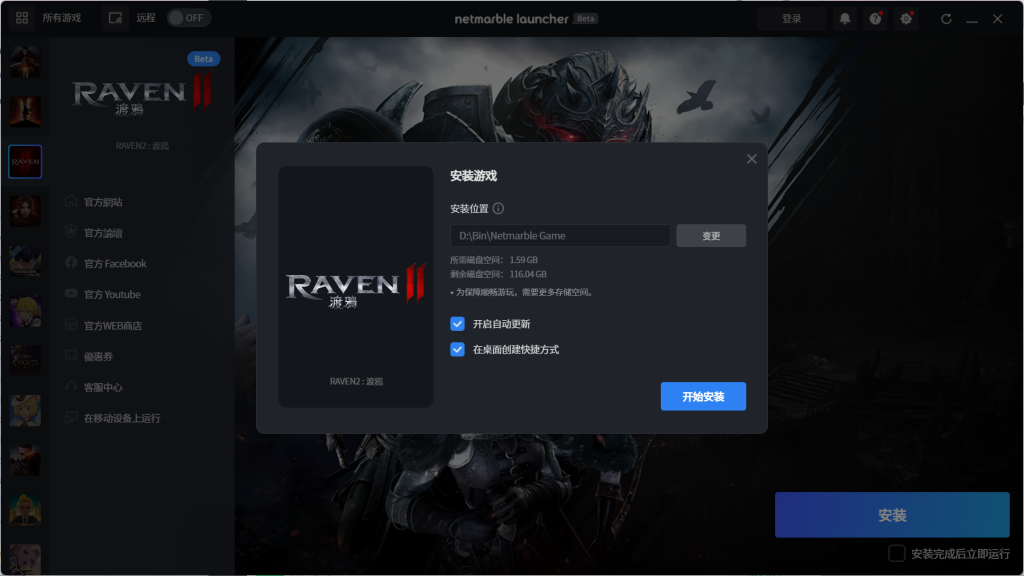This screenshot has height=576, width=1024.
Task: Select the red-haired woman game thumbnail
Action: tap(25, 211)
